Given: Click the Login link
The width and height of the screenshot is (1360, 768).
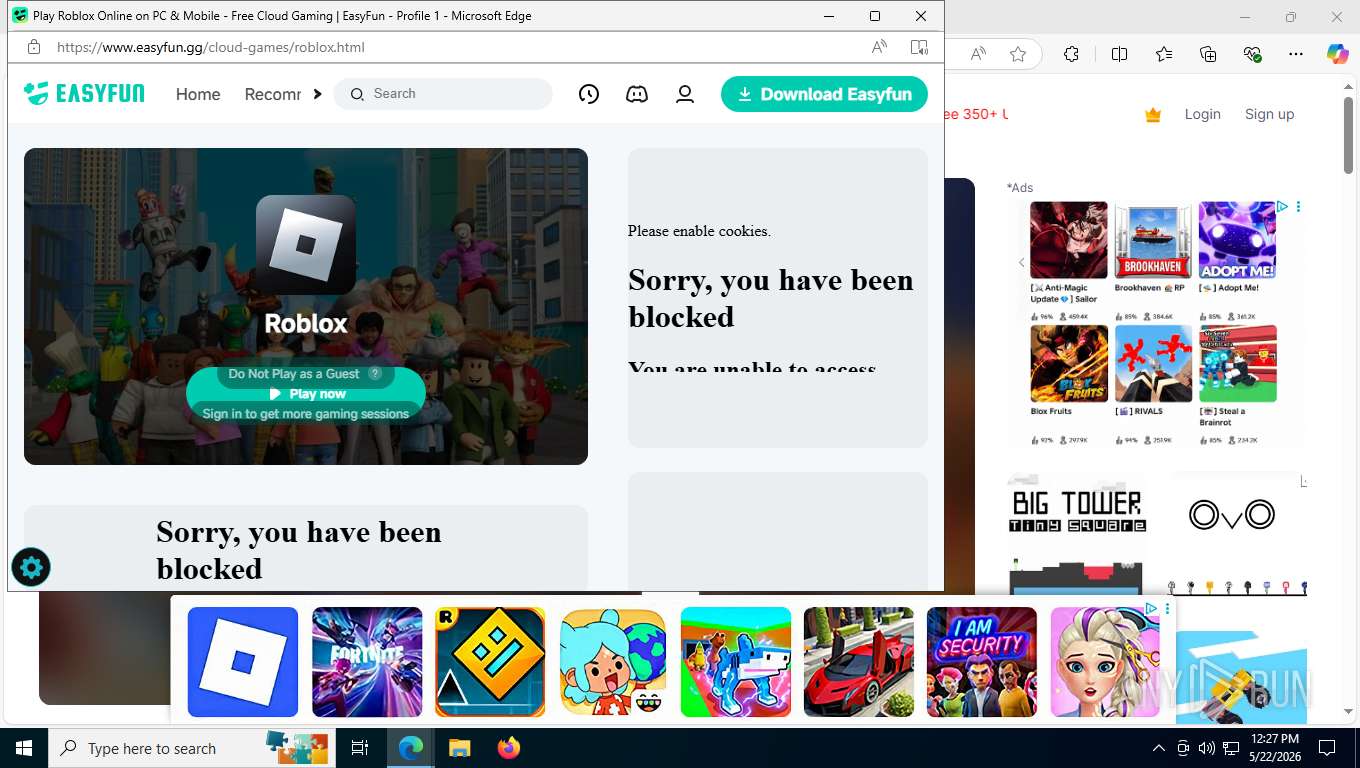Looking at the screenshot, I should tap(1202, 114).
